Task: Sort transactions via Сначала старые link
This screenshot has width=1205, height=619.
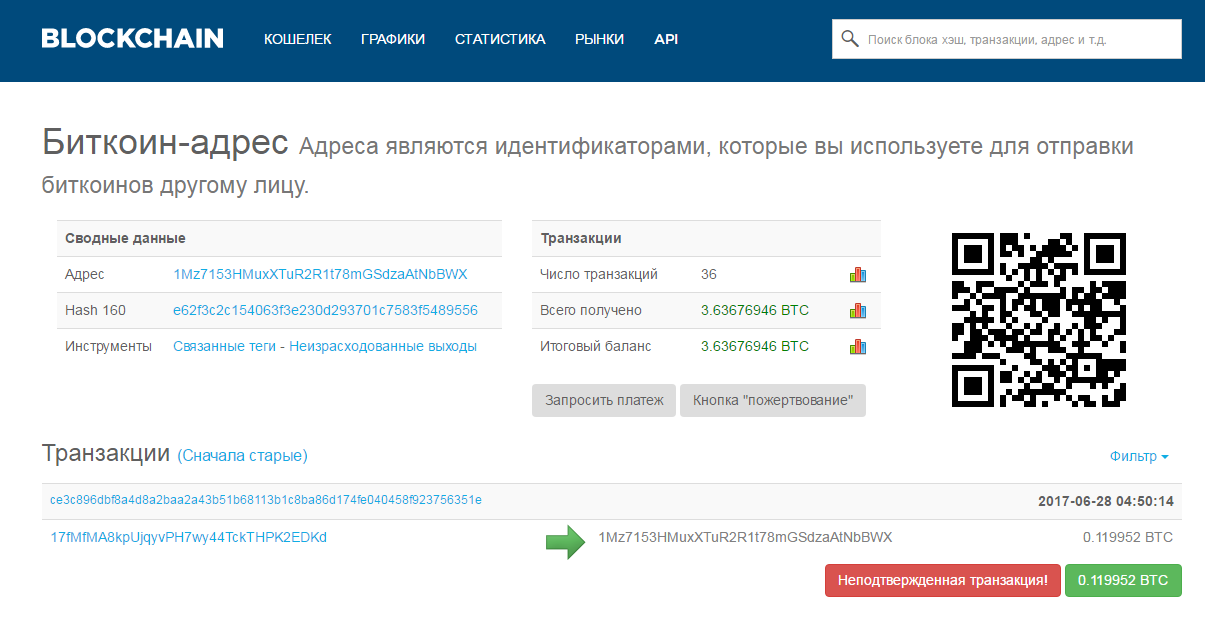Action: [x=243, y=456]
